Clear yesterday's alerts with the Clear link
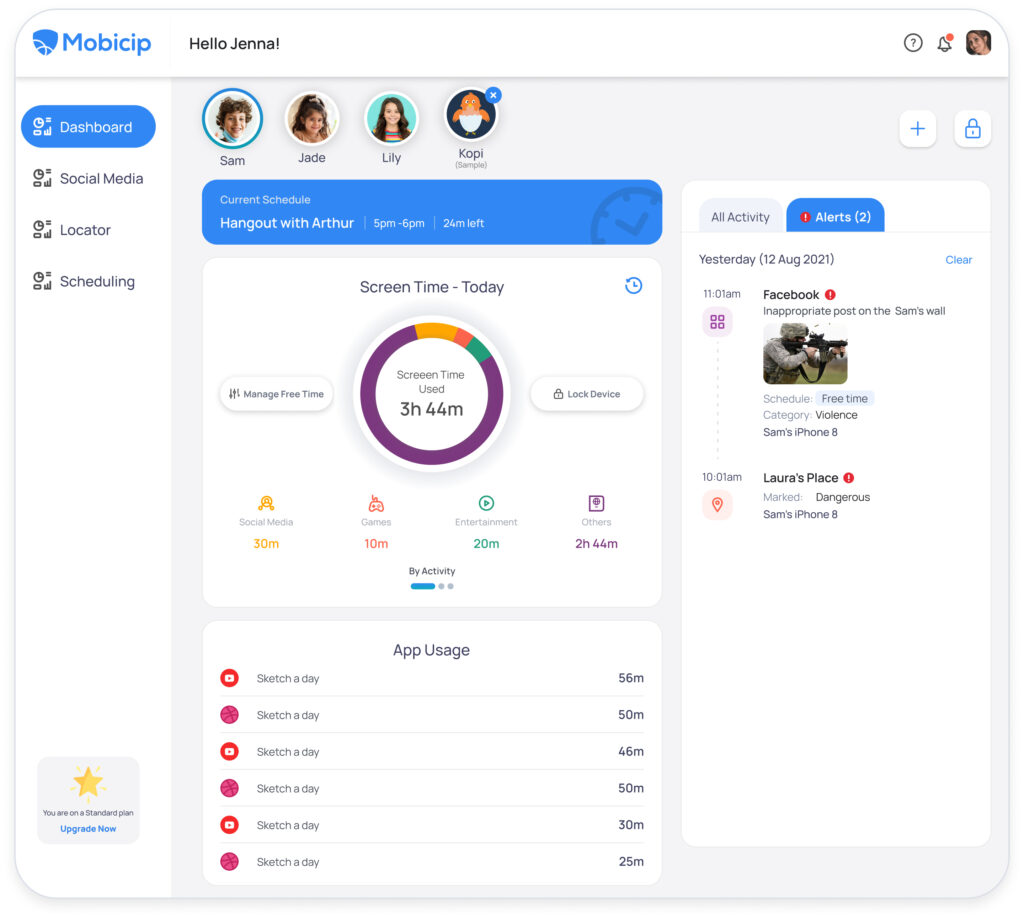The image size is (1024, 919). (958, 259)
